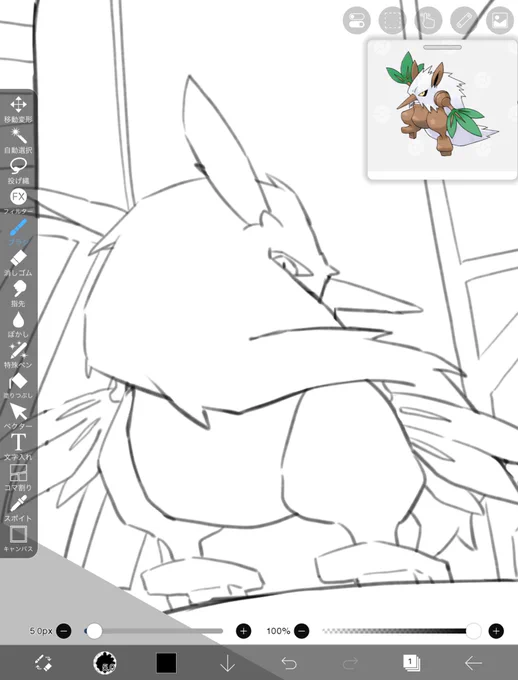Select the Smudge (指先) tool
518x680 pixels.
[x=18, y=294]
